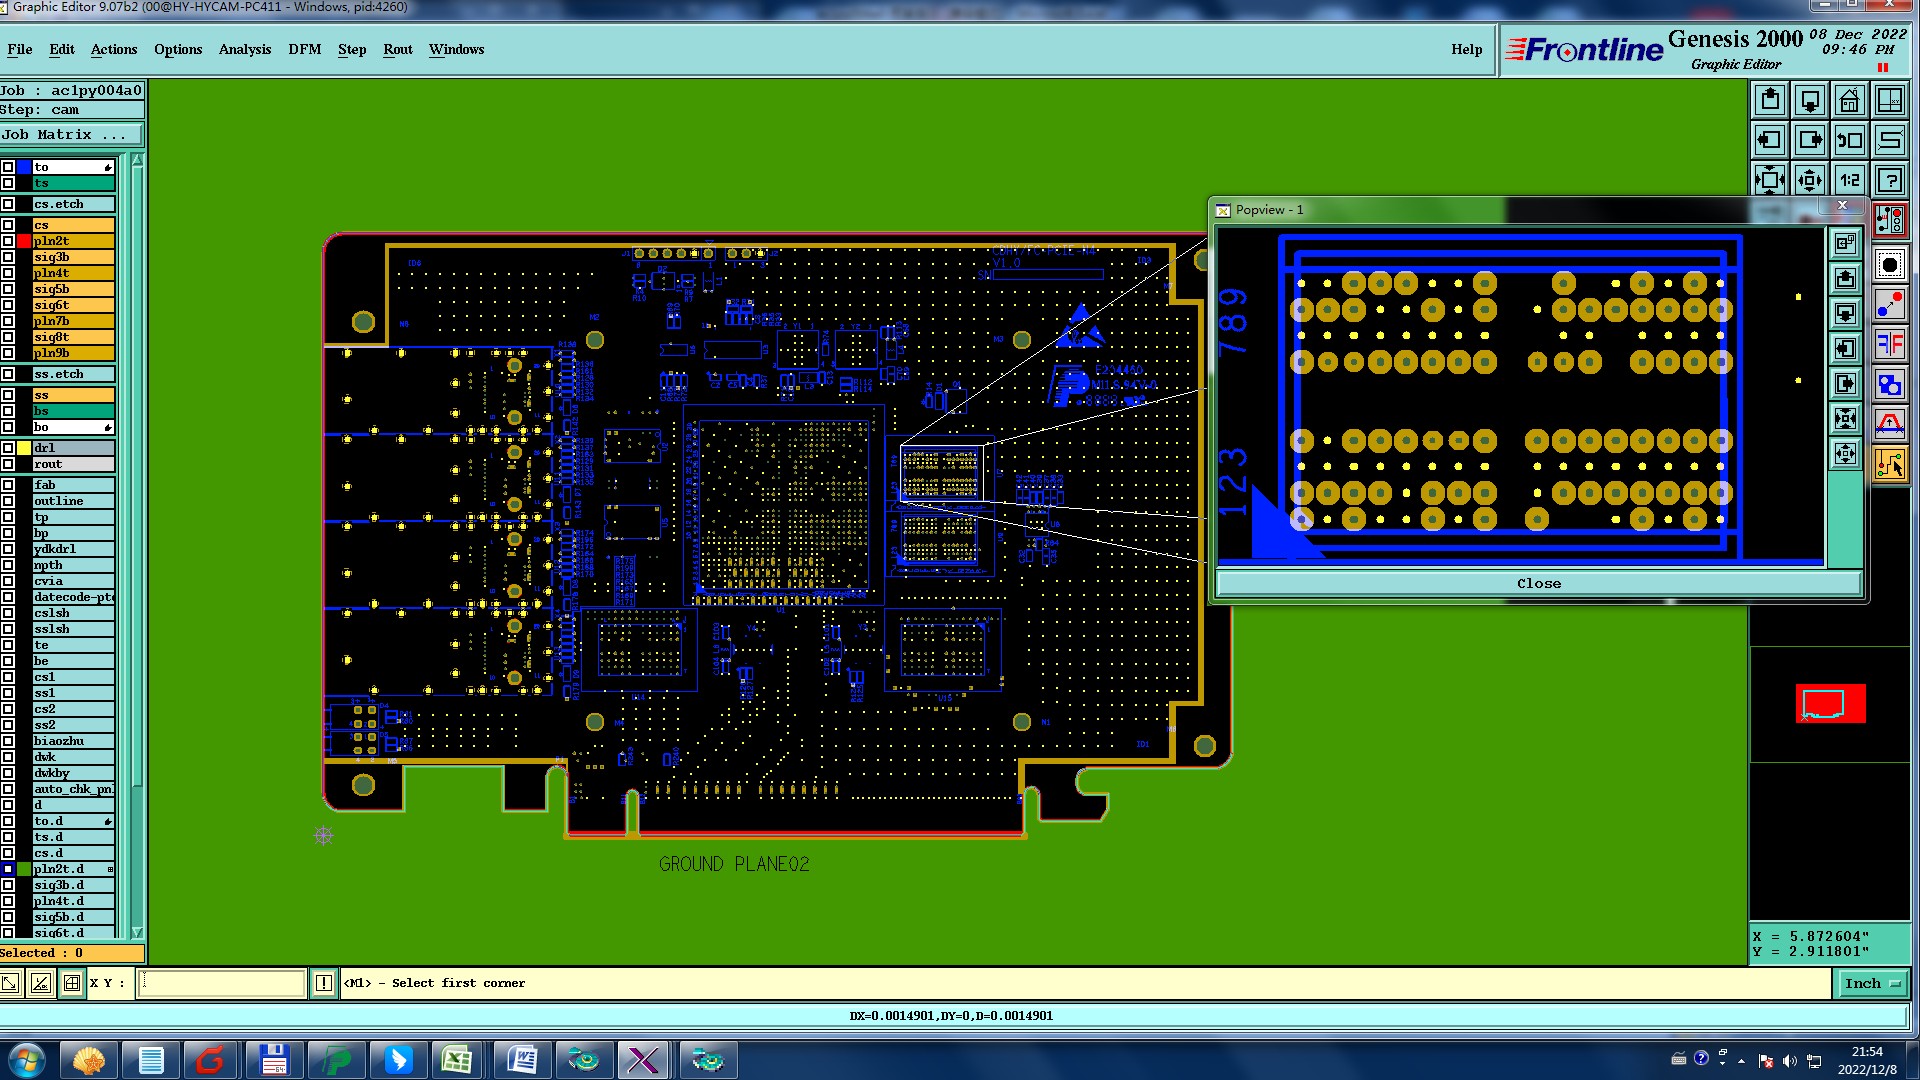Click the X Y coordinate input field
This screenshot has width=1920, height=1080.
click(221, 984)
